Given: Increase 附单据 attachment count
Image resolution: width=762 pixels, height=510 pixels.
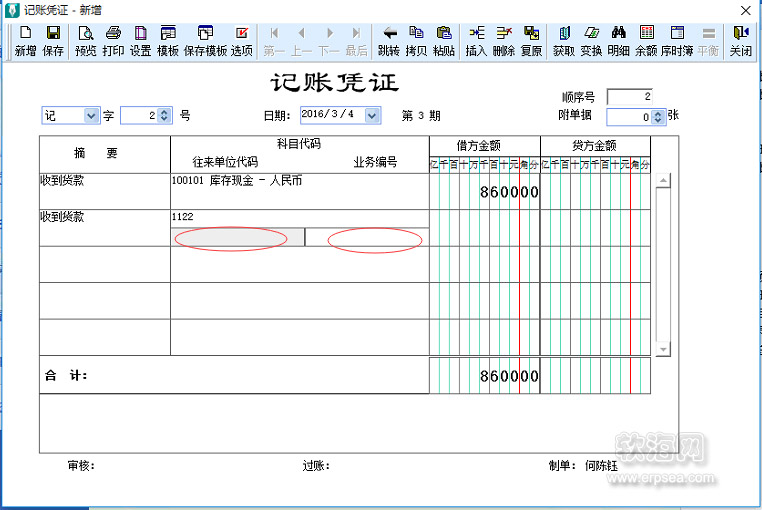Looking at the screenshot, I should (658, 113).
